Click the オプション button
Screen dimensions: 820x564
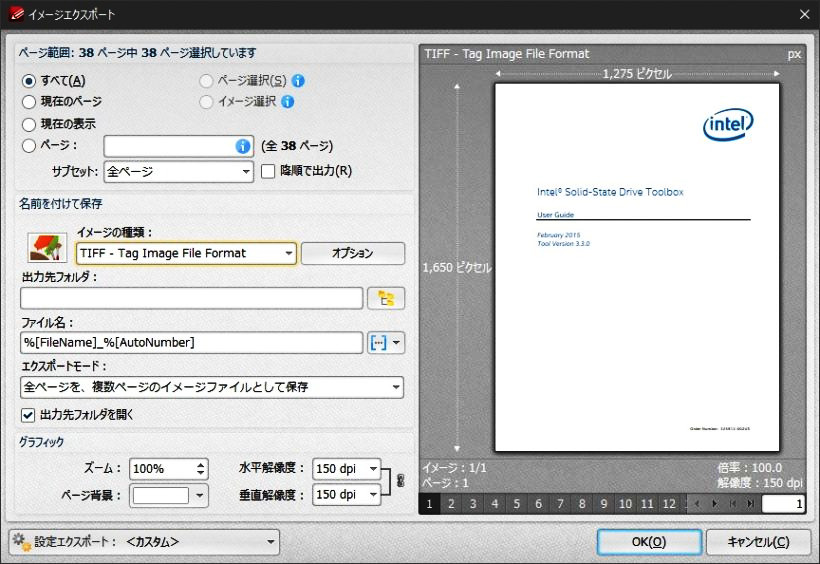coord(352,253)
